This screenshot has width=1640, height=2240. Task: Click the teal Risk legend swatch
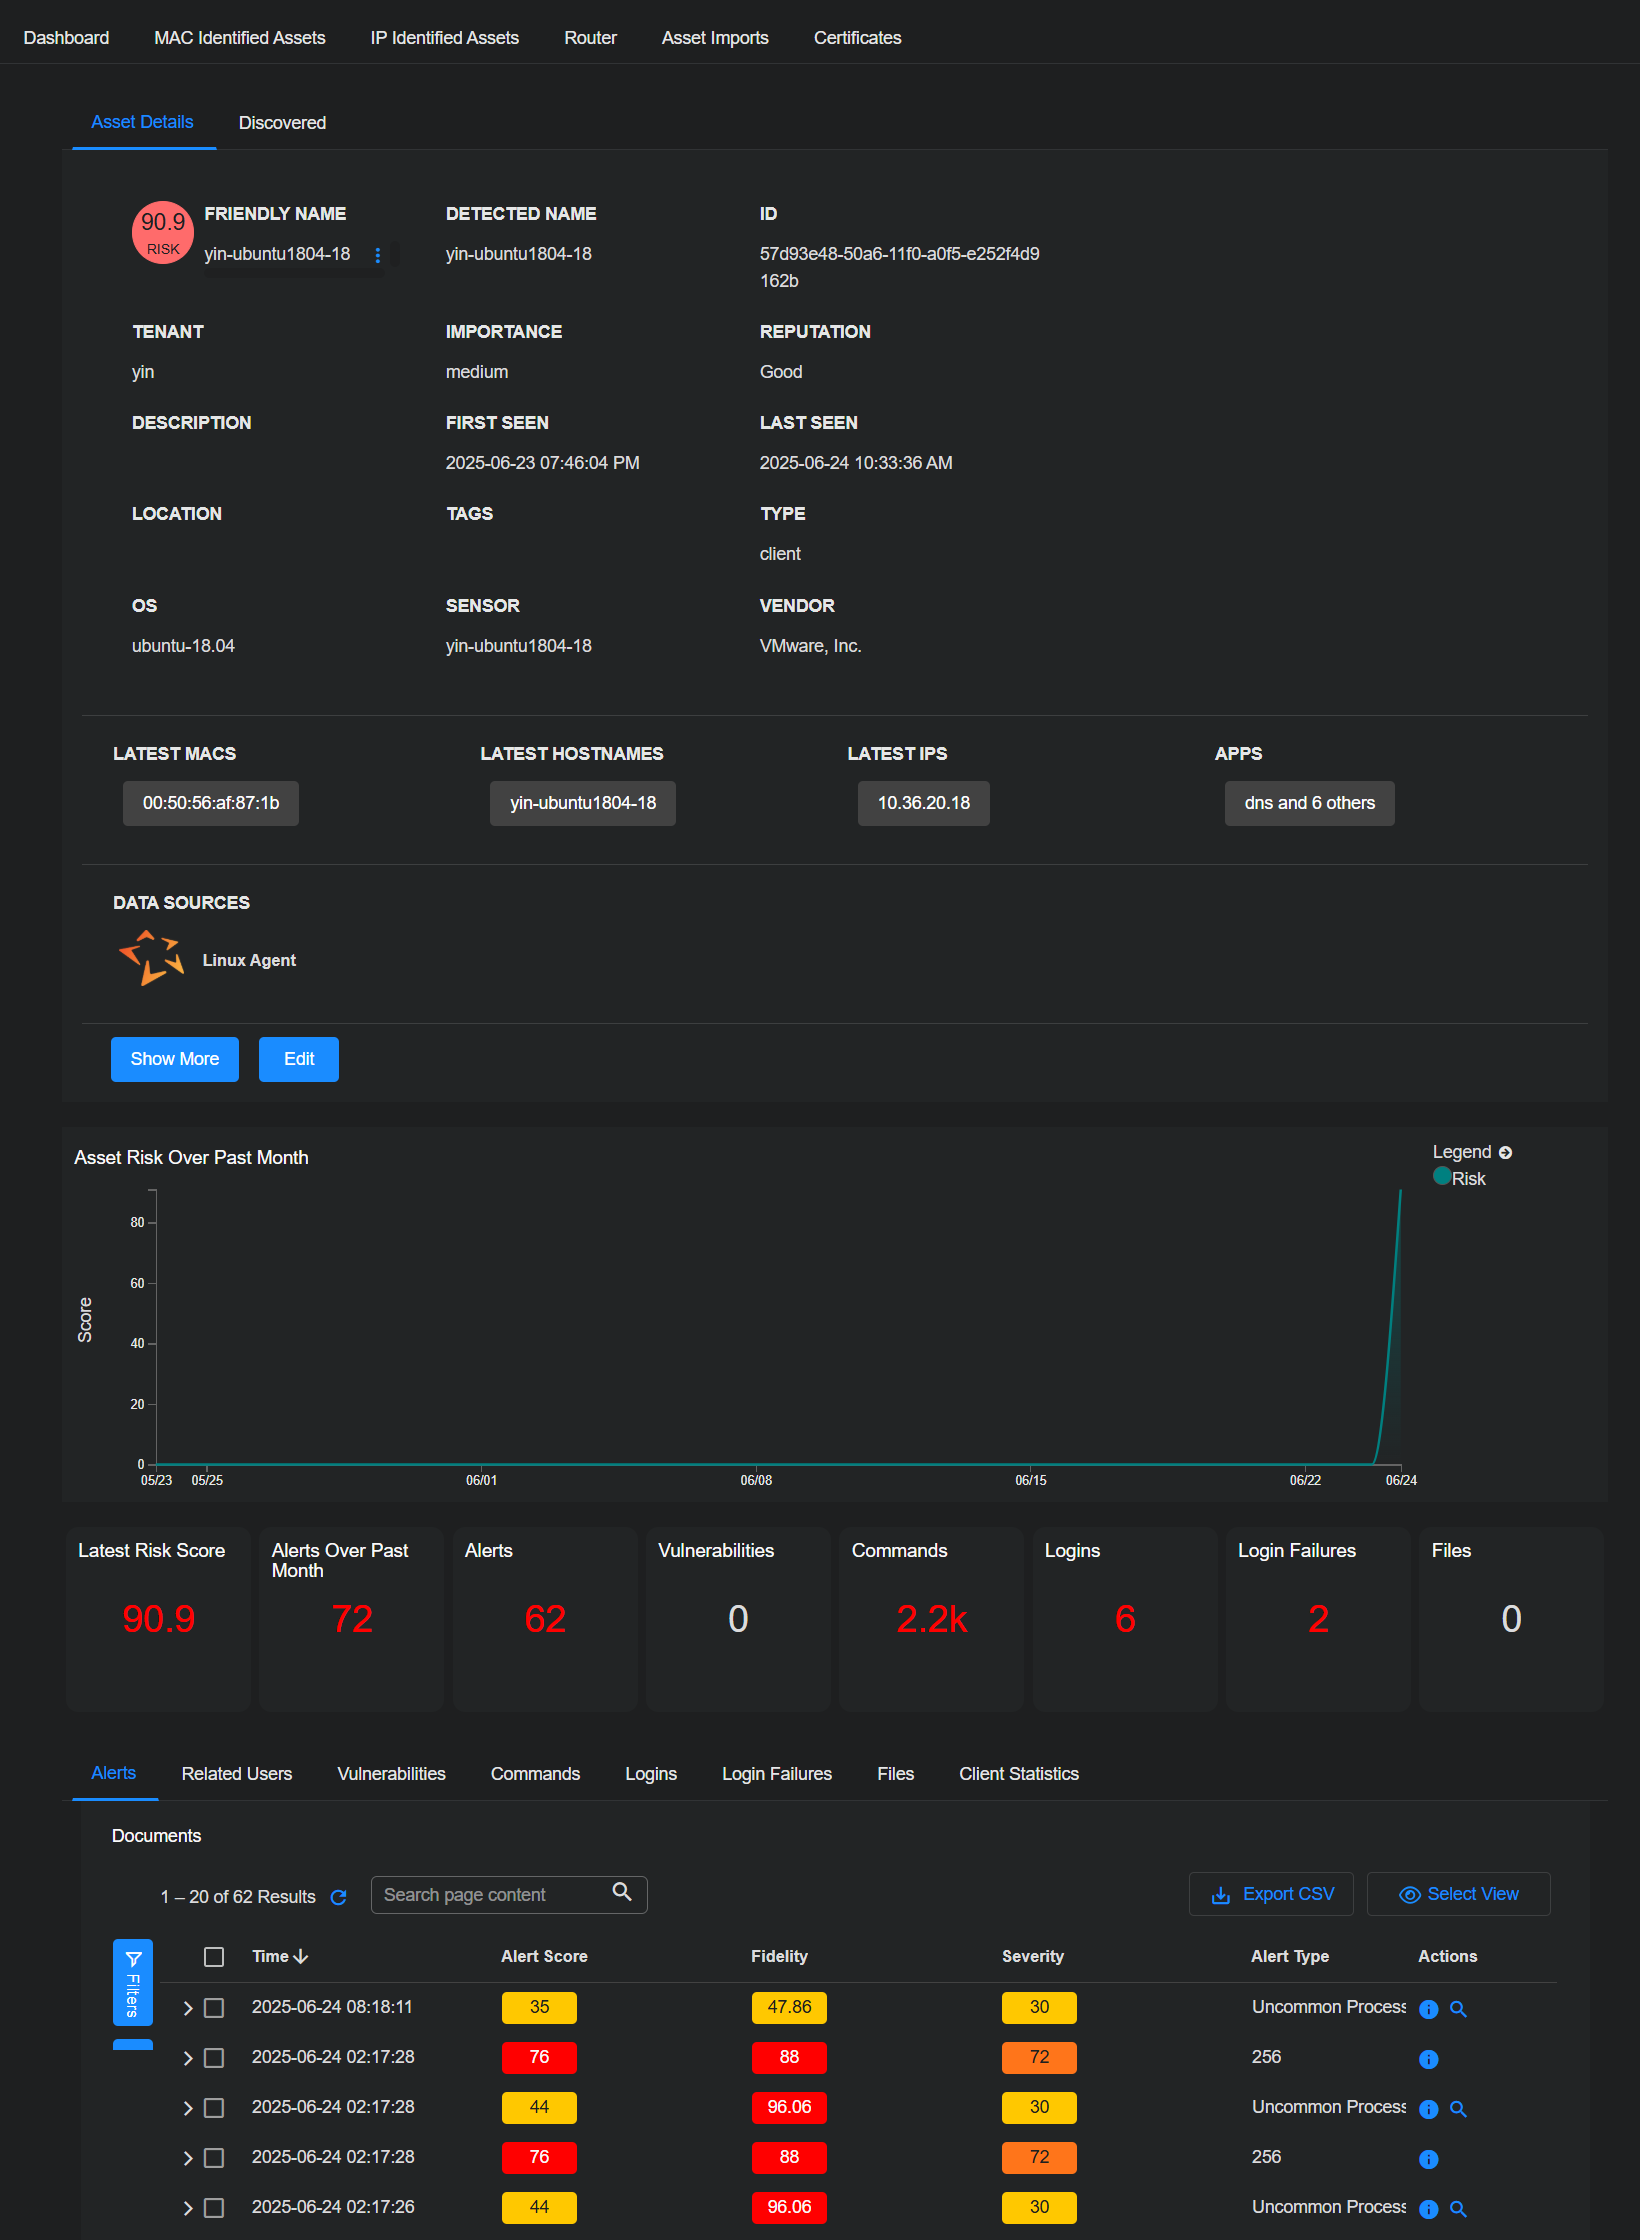[1441, 1176]
